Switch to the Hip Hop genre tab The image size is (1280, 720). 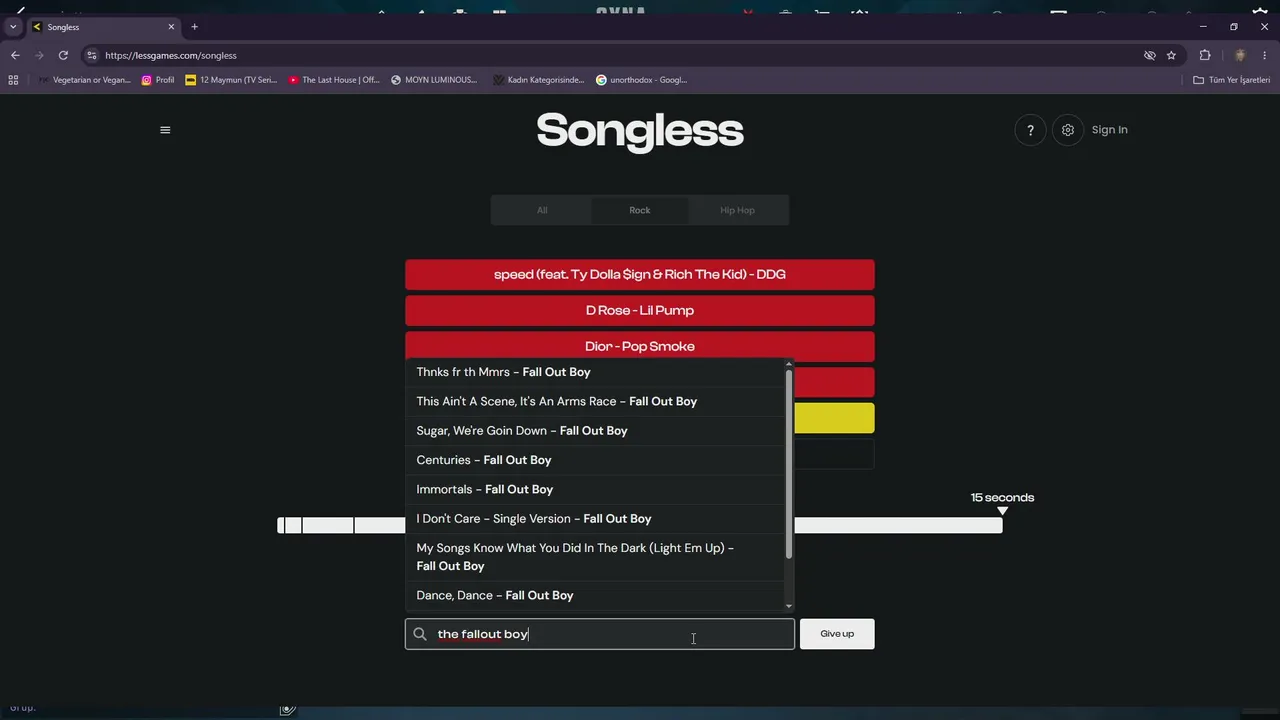click(737, 210)
